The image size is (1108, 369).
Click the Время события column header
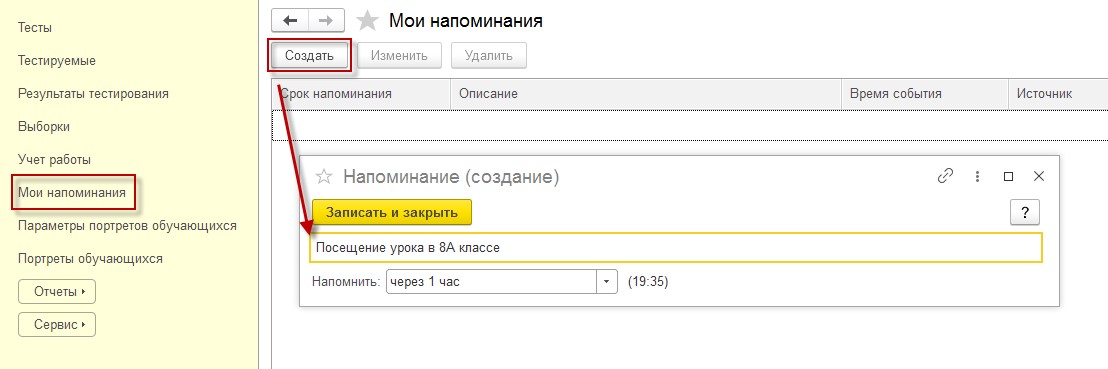coord(924,93)
